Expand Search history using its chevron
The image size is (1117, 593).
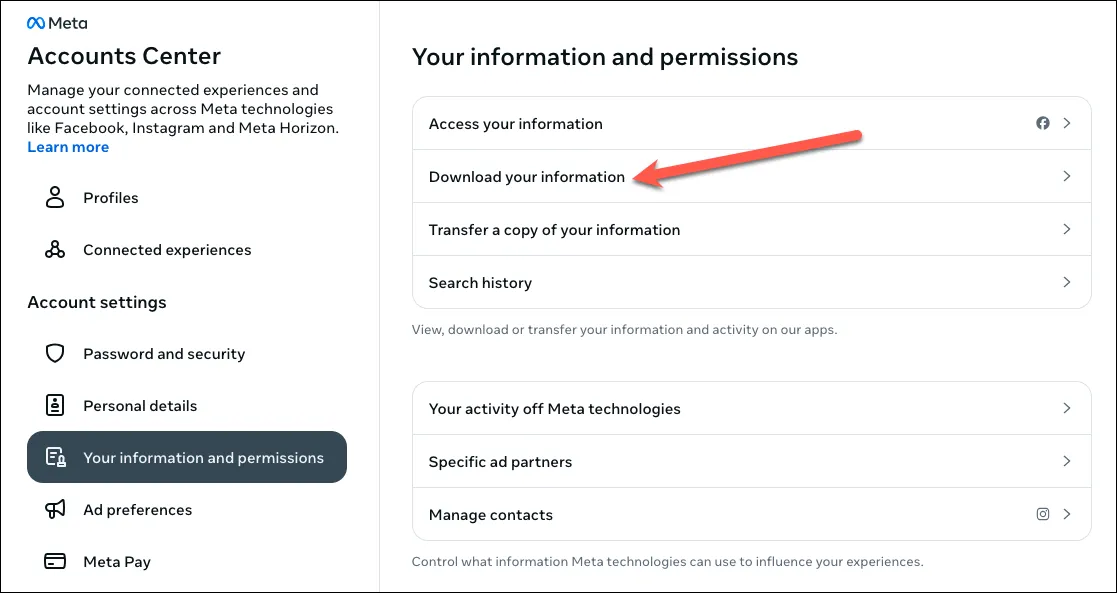[x=1067, y=283]
